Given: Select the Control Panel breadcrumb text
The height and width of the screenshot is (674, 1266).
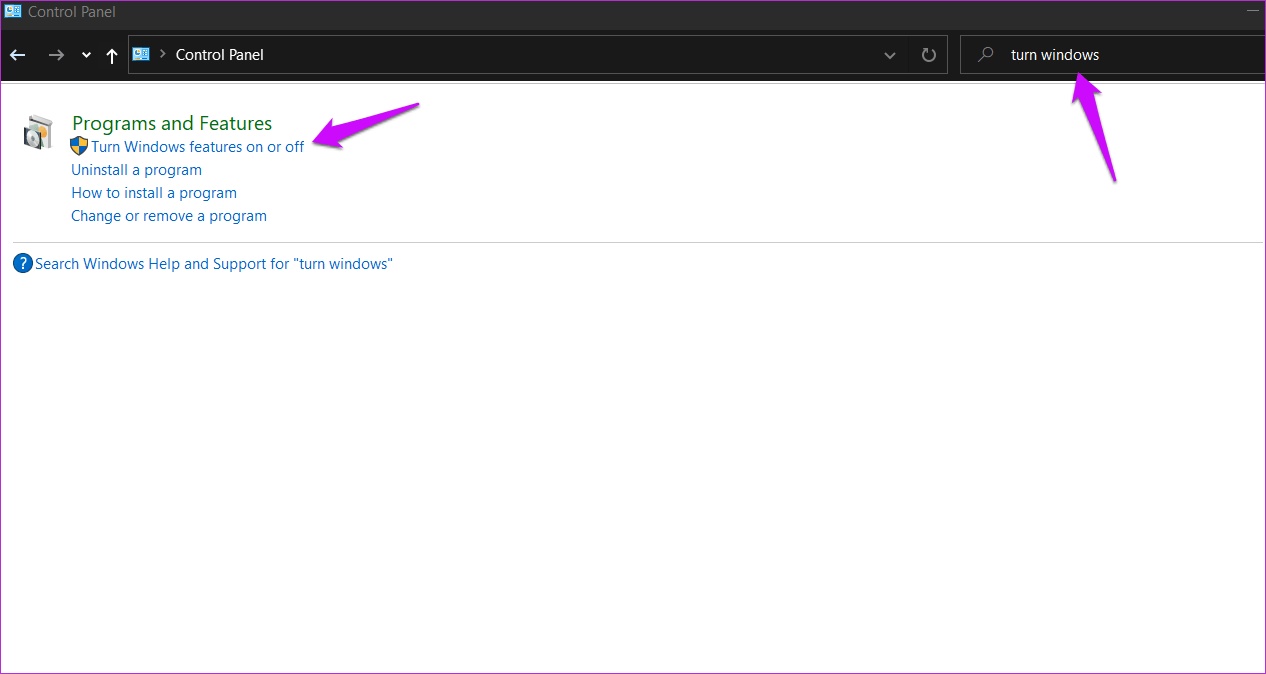Looking at the screenshot, I should click(219, 55).
